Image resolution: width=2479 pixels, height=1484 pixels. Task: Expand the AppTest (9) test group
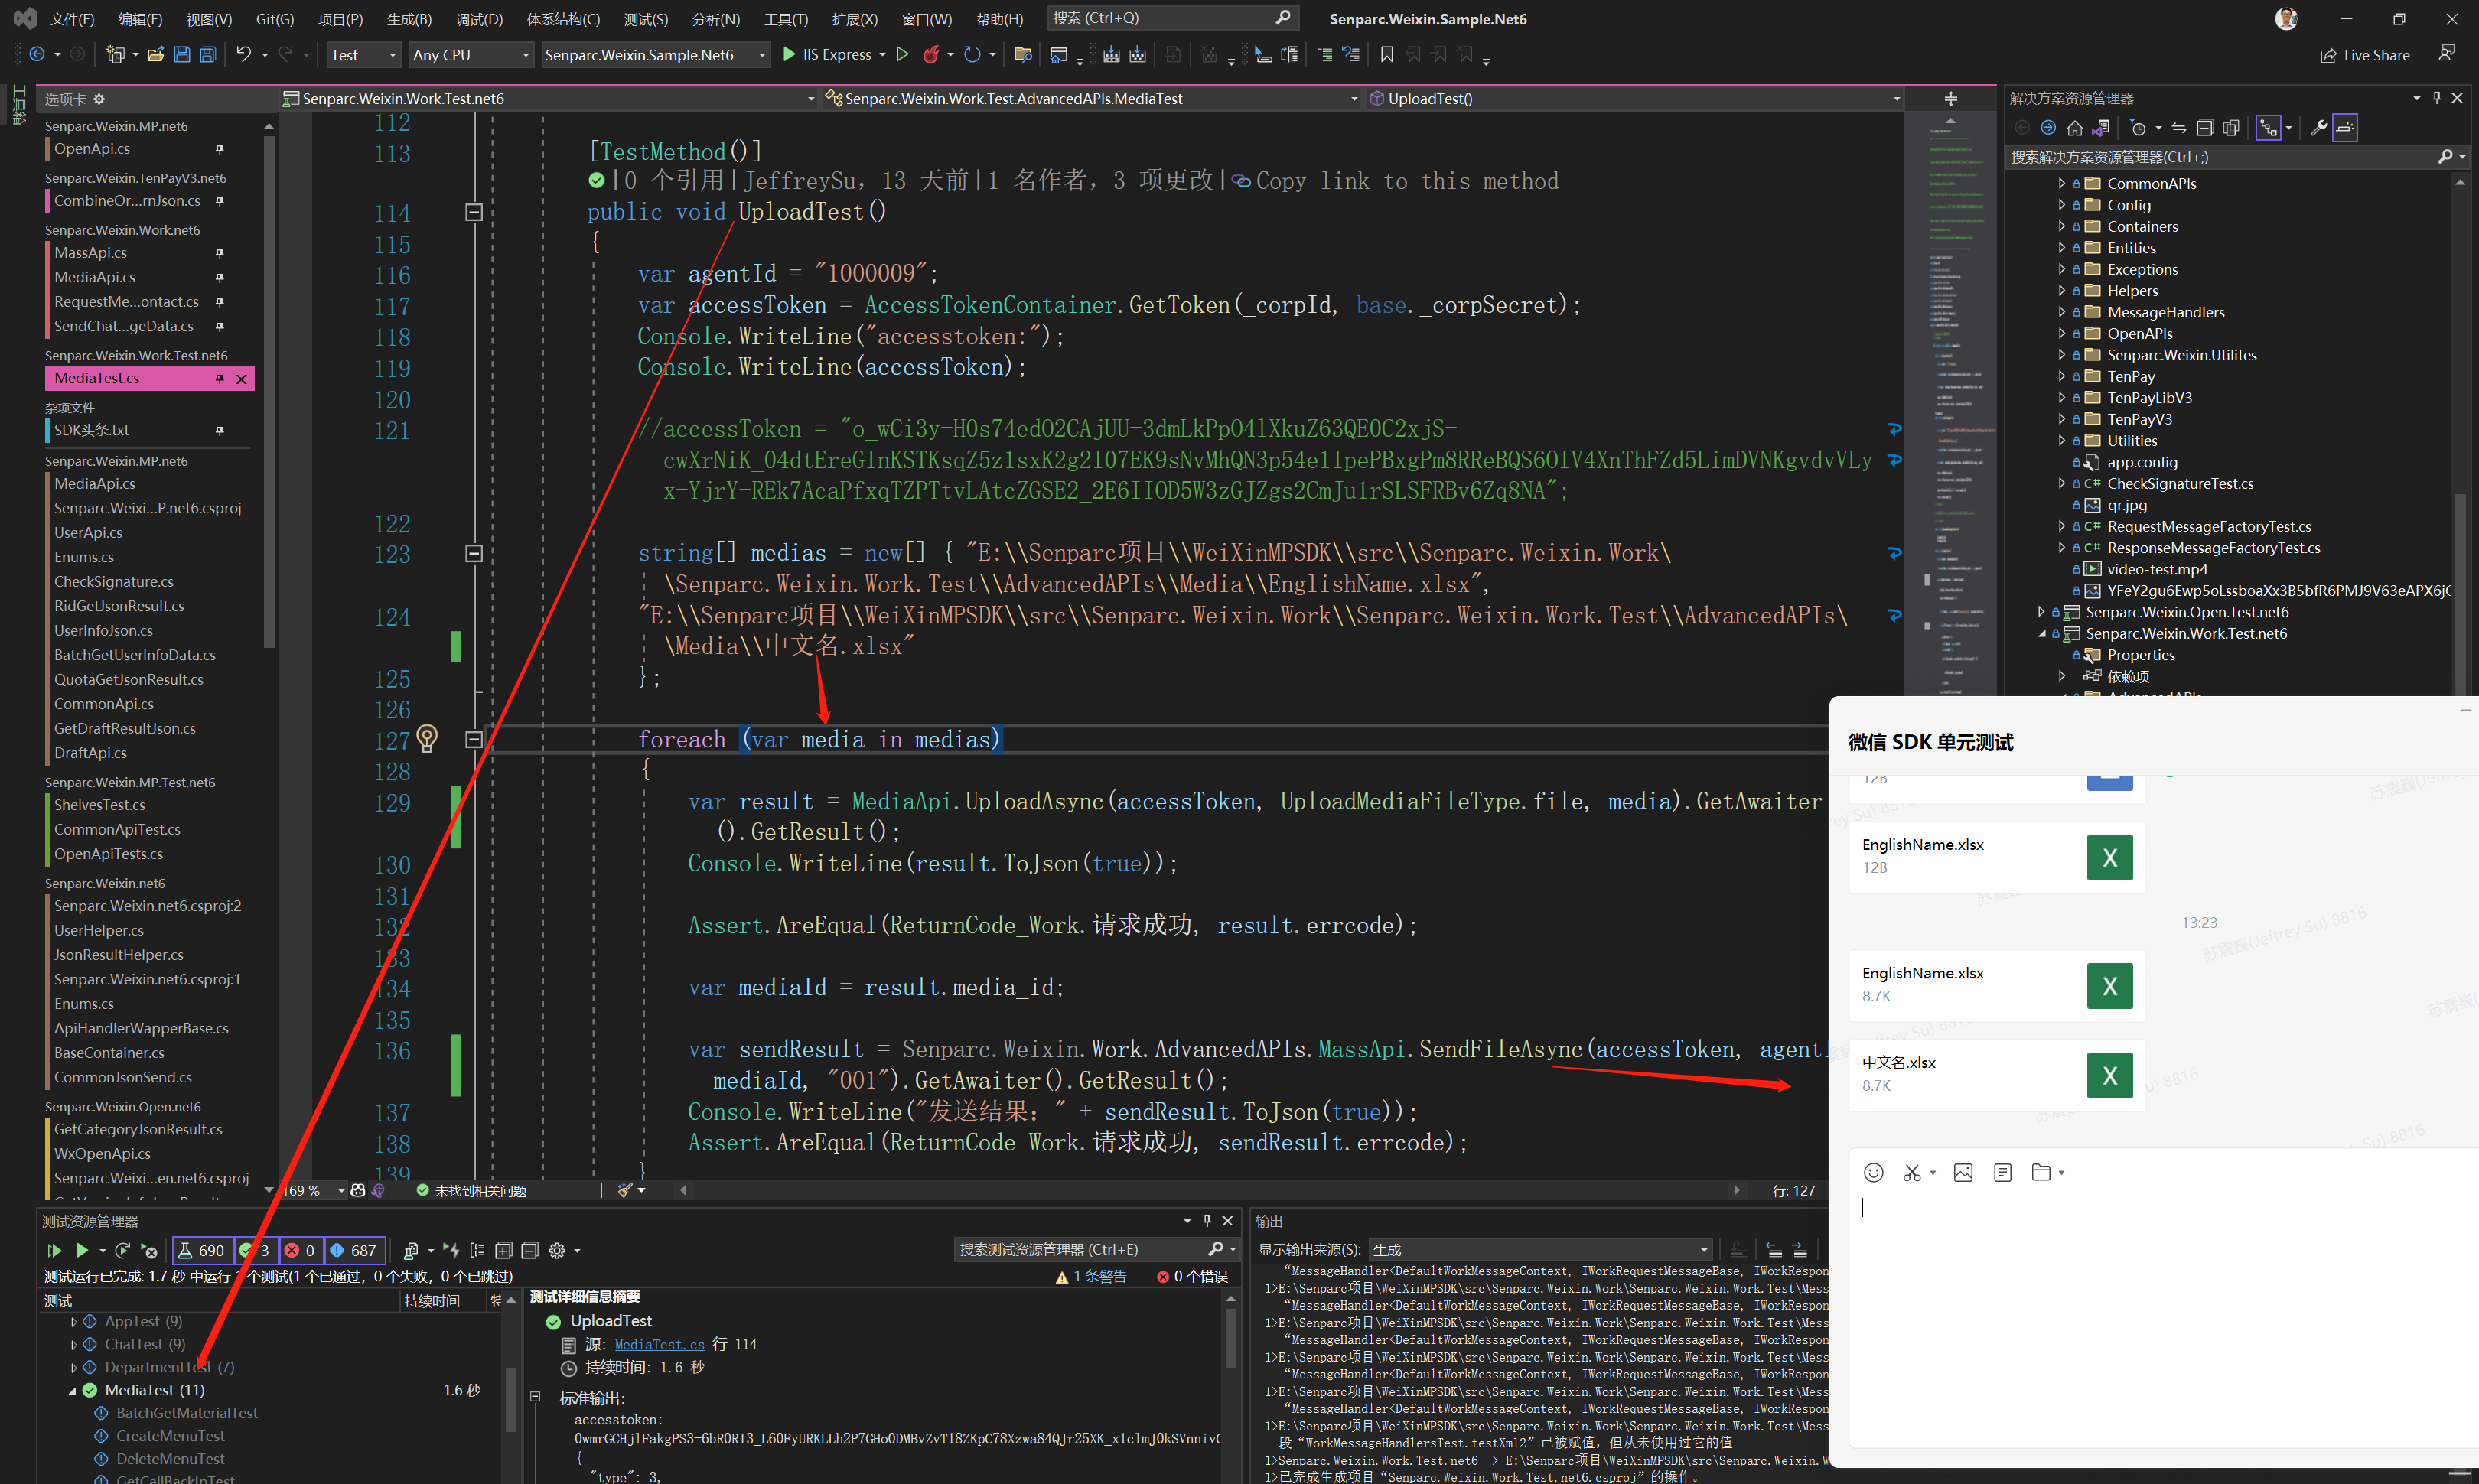pos(74,1320)
